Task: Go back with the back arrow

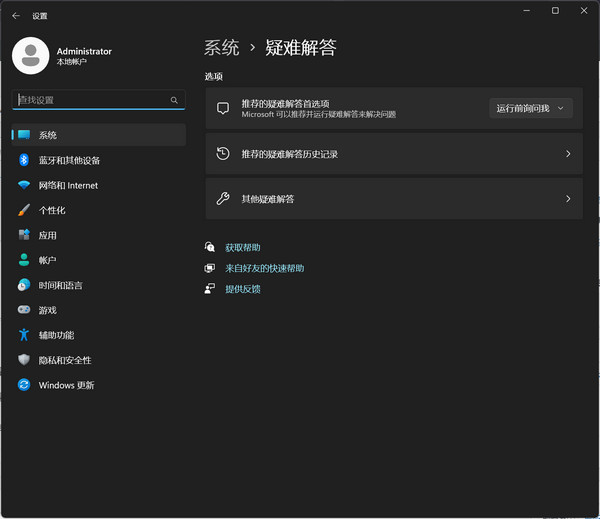Action: (15, 16)
